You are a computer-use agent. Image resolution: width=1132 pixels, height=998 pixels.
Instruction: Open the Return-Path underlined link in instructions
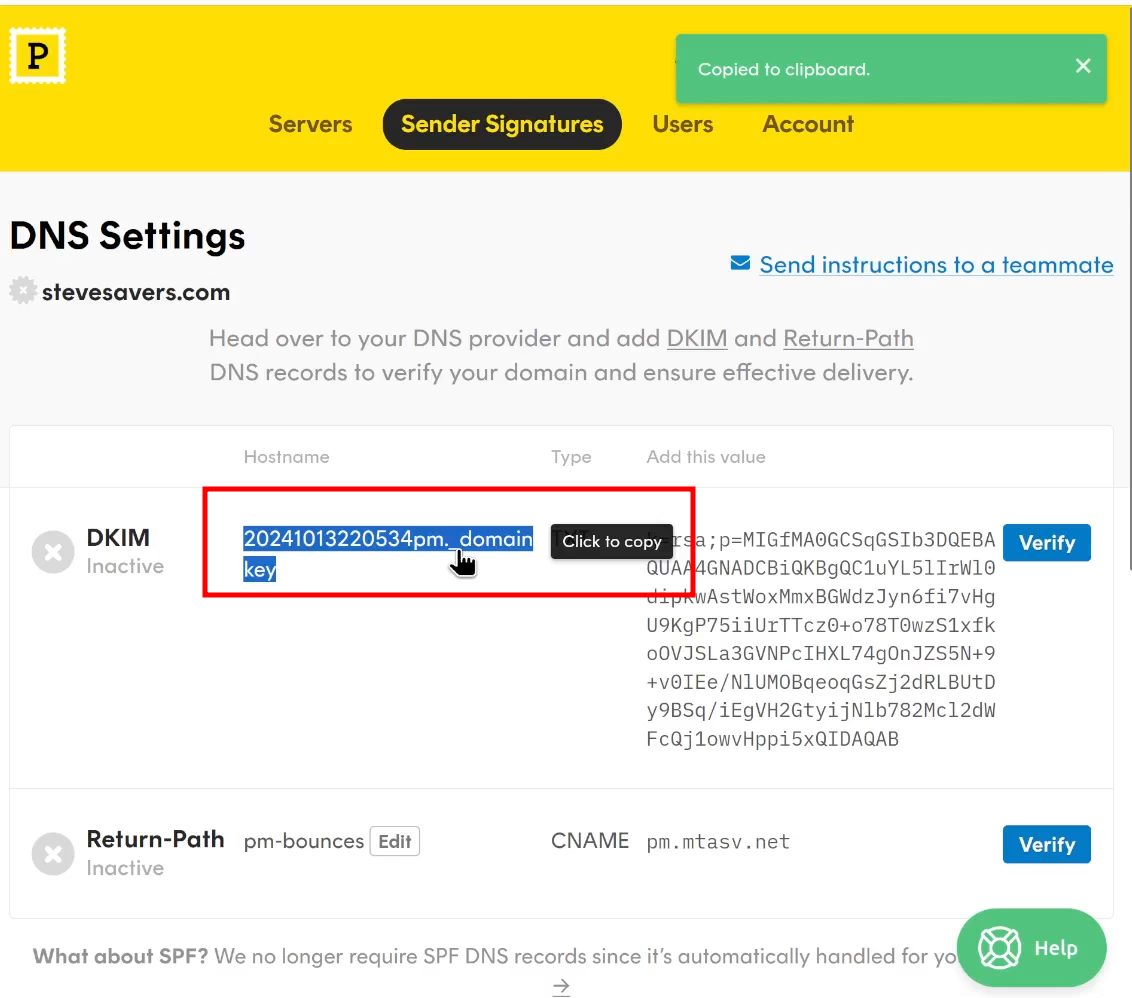[848, 338]
